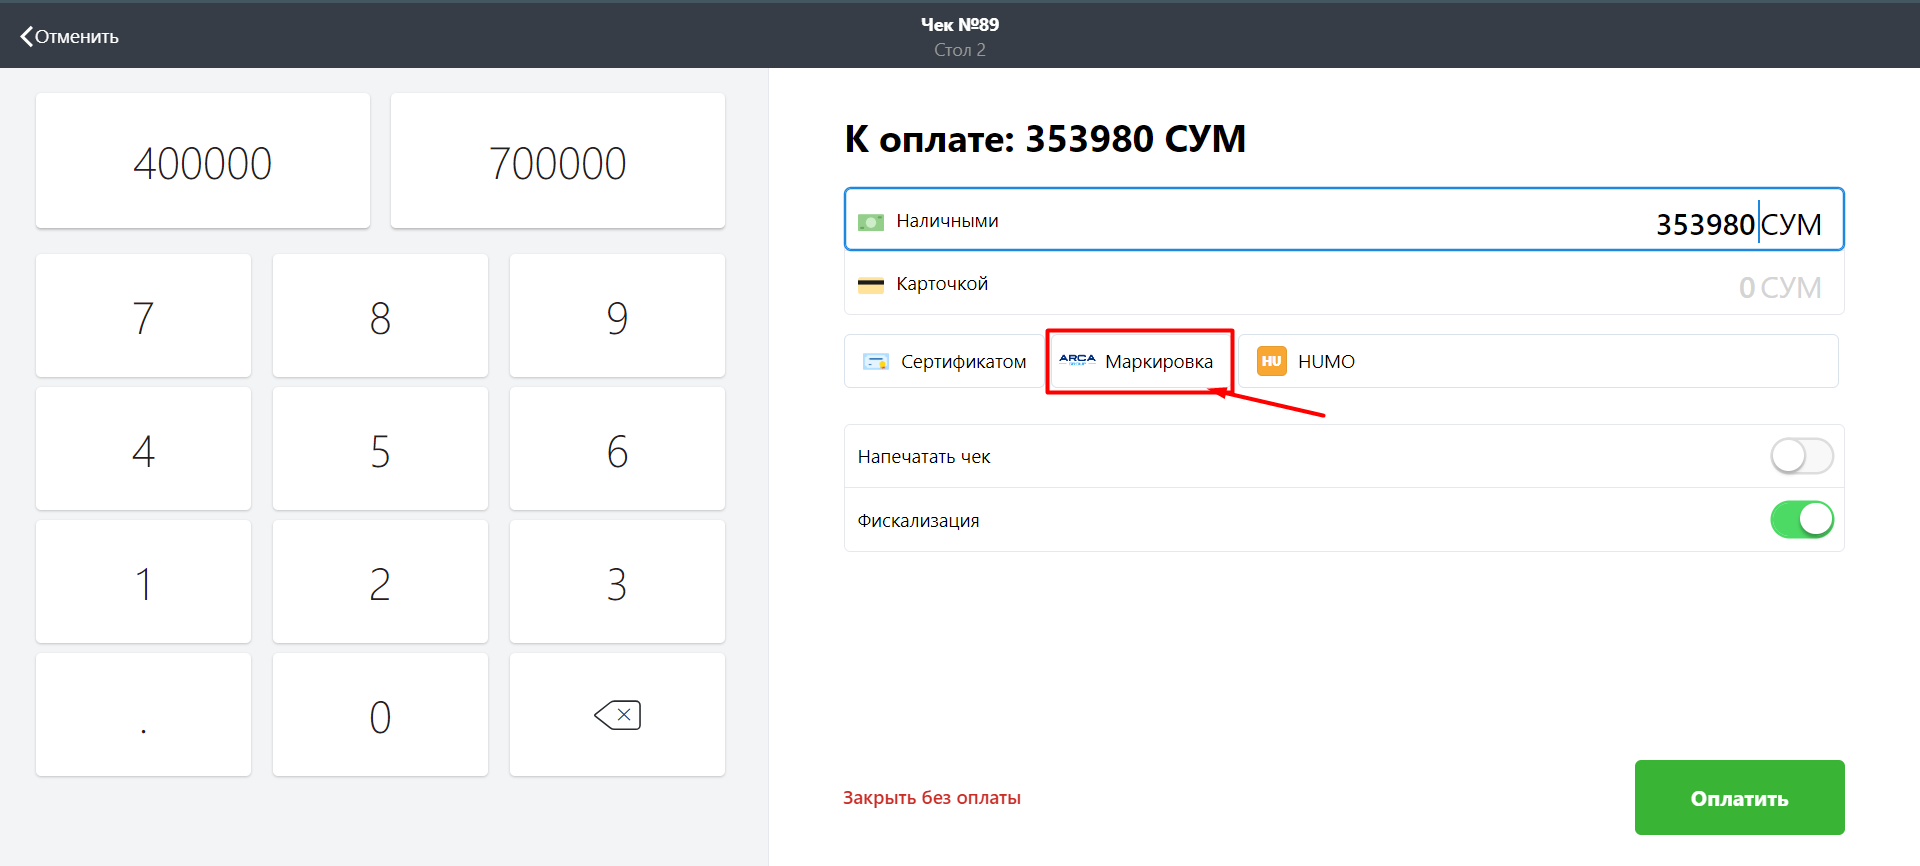Tap keypad digit 4
Screen dimensions: 1920x866
(x=143, y=449)
